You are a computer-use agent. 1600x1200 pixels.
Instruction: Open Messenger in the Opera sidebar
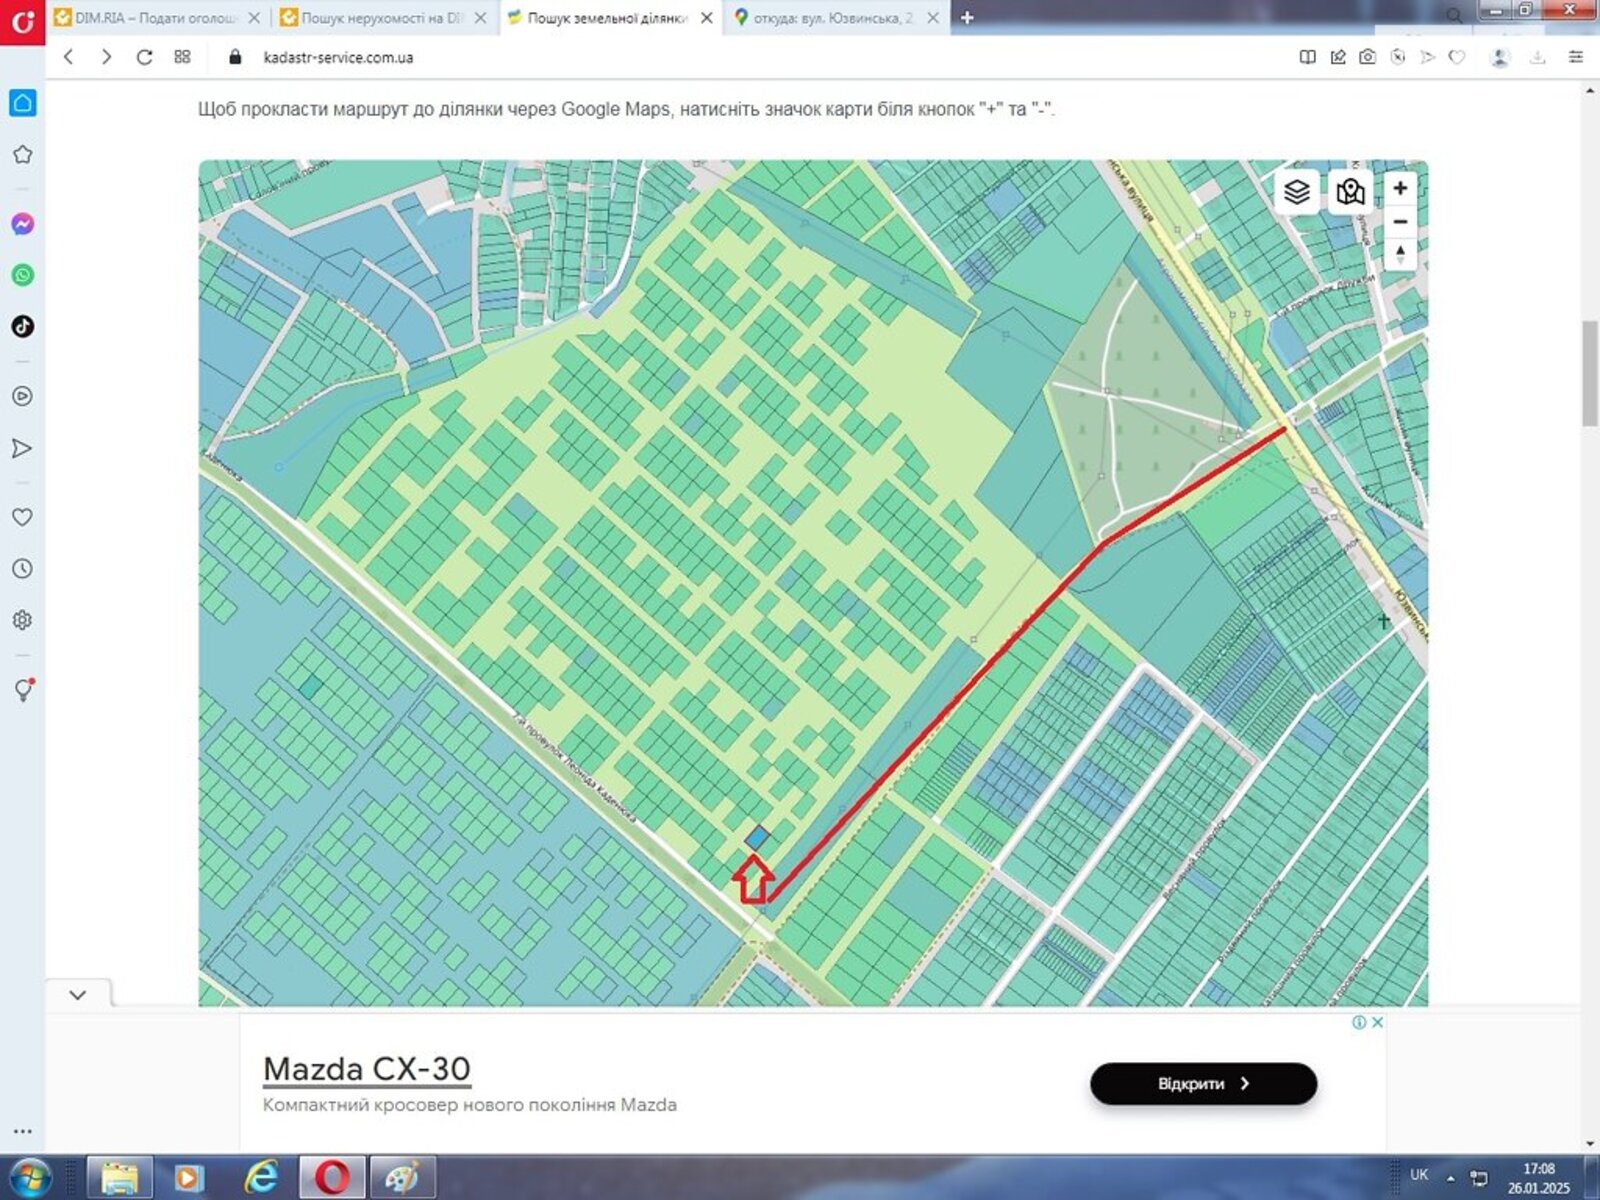pyautogui.click(x=22, y=224)
